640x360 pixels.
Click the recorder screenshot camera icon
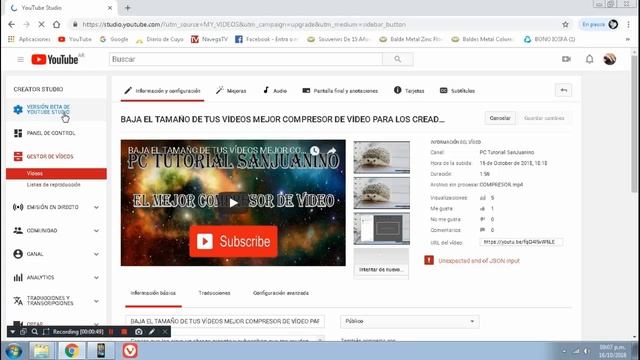[139, 332]
